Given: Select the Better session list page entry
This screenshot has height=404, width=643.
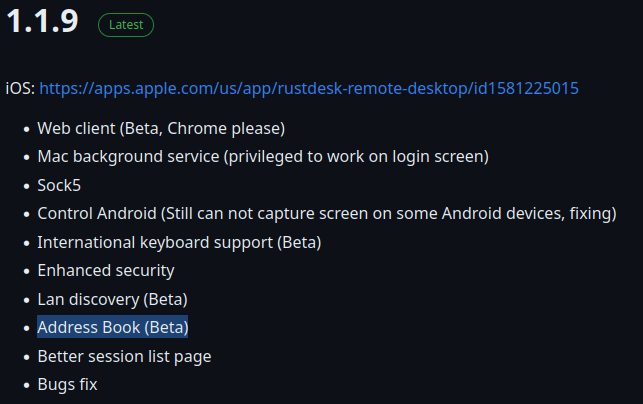Looking at the screenshot, I should pos(124,356).
